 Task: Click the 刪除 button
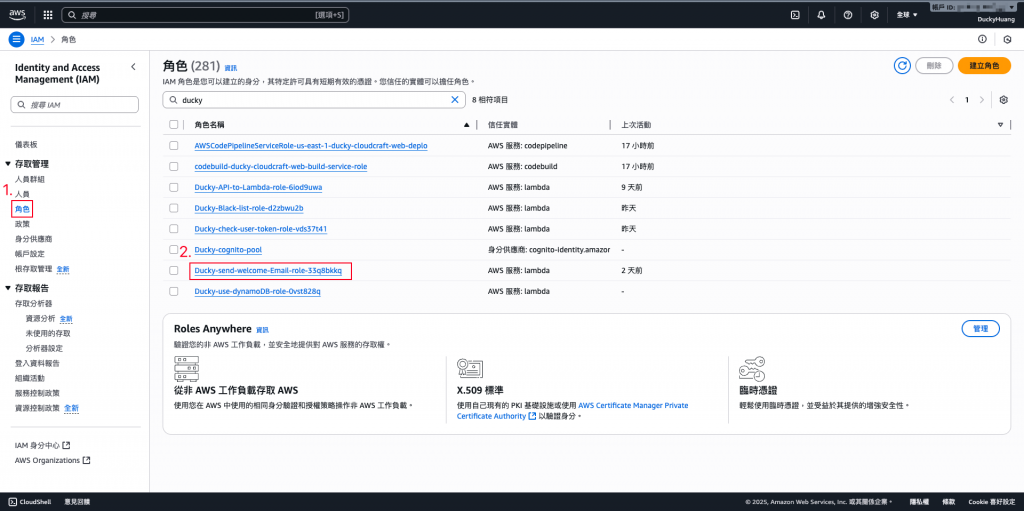(934, 65)
